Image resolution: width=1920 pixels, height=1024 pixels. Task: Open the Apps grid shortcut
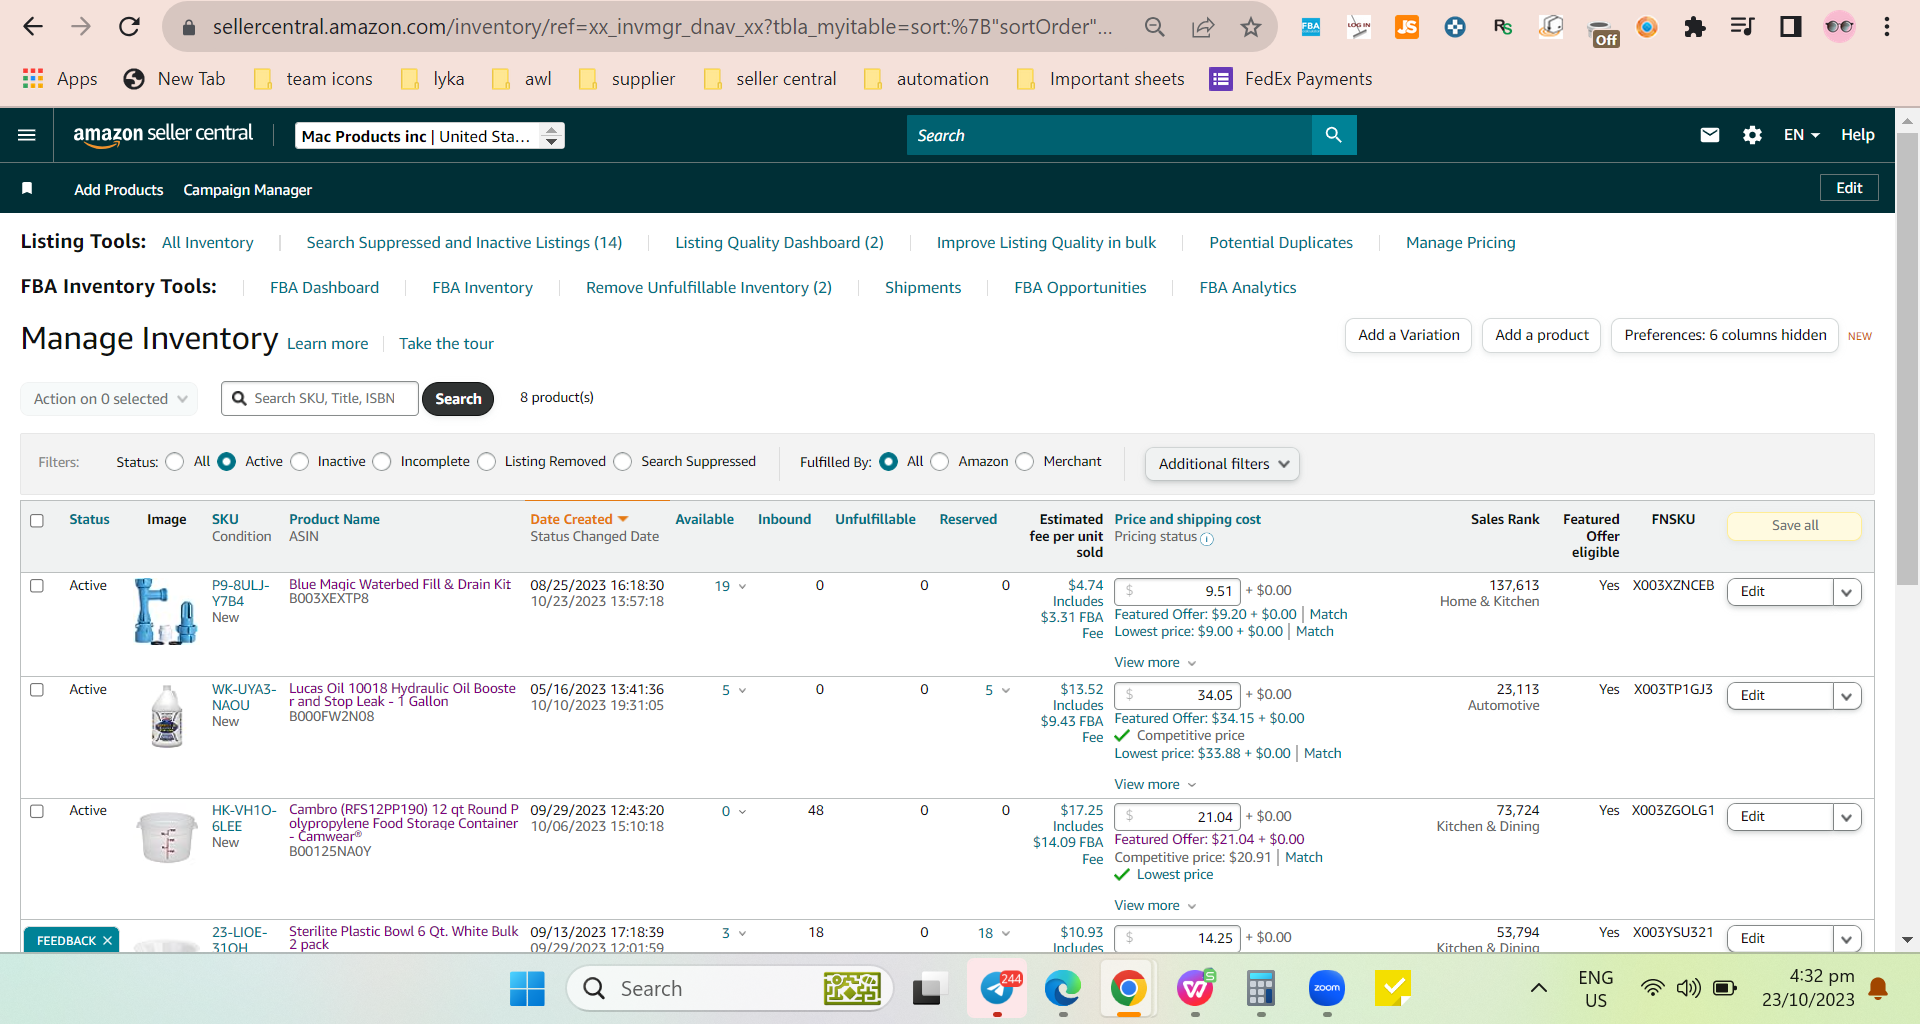pyautogui.click(x=59, y=79)
